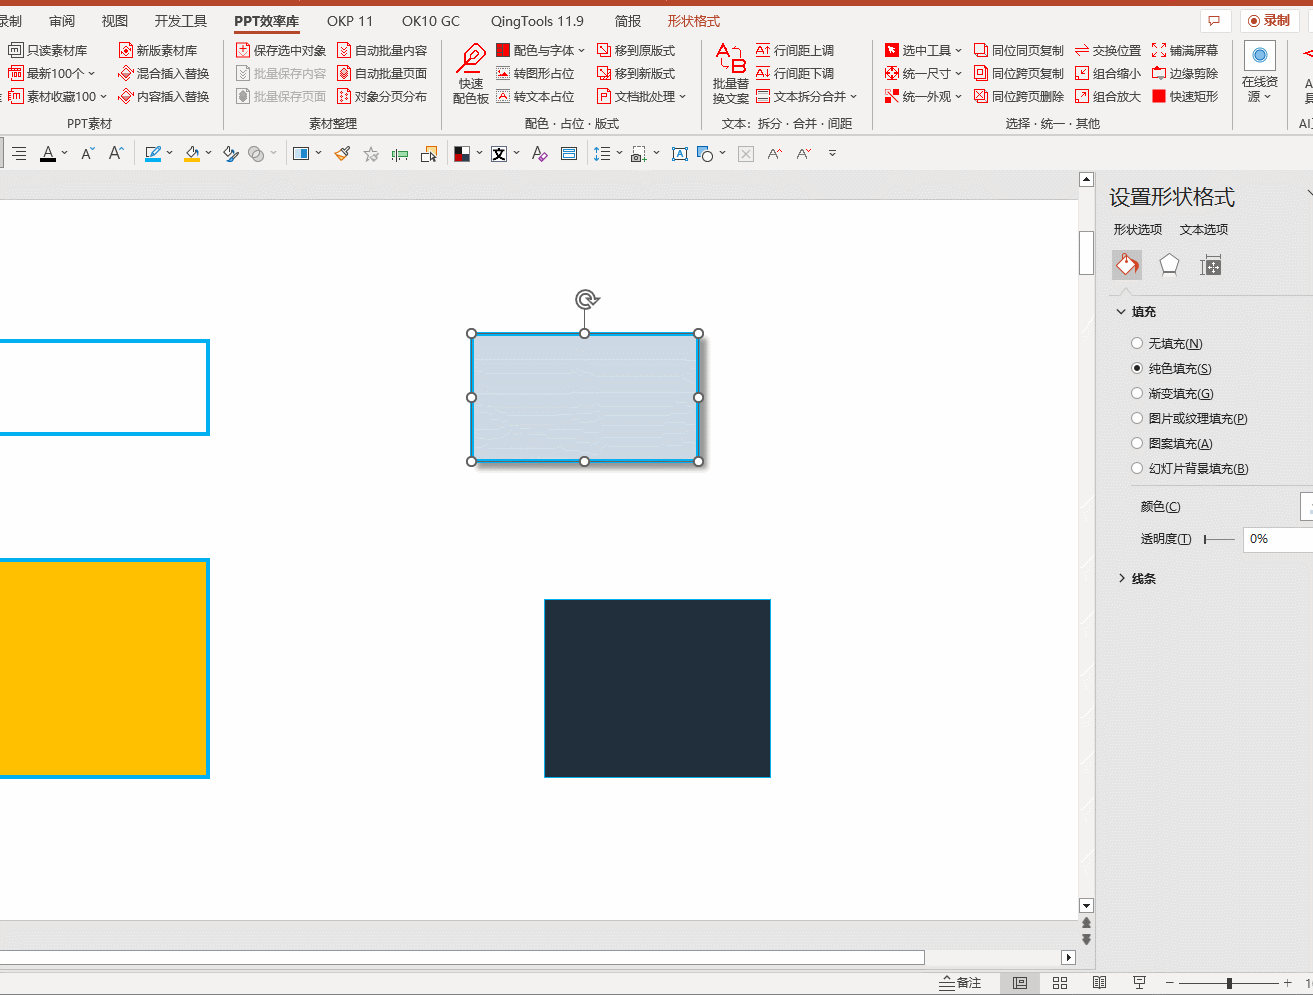Click 自动批量内容 in ribbon
Image resolution: width=1313 pixels, height=995 pixels.
coord(382,50)
